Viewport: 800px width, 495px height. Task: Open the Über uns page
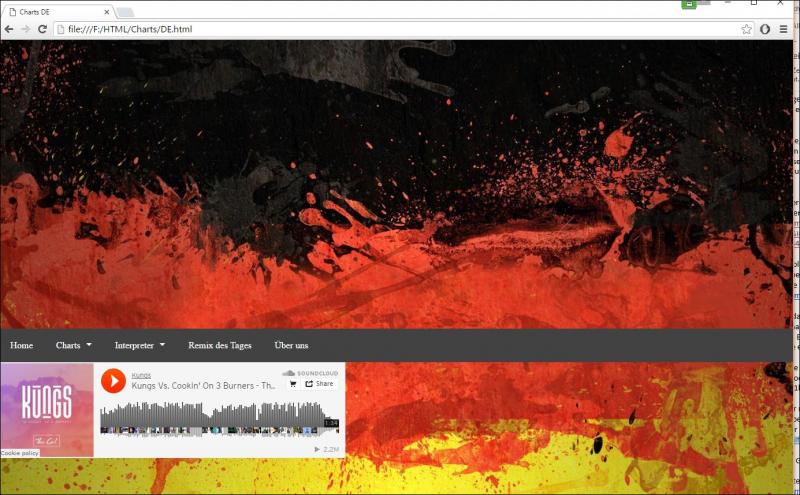[291, 345]
